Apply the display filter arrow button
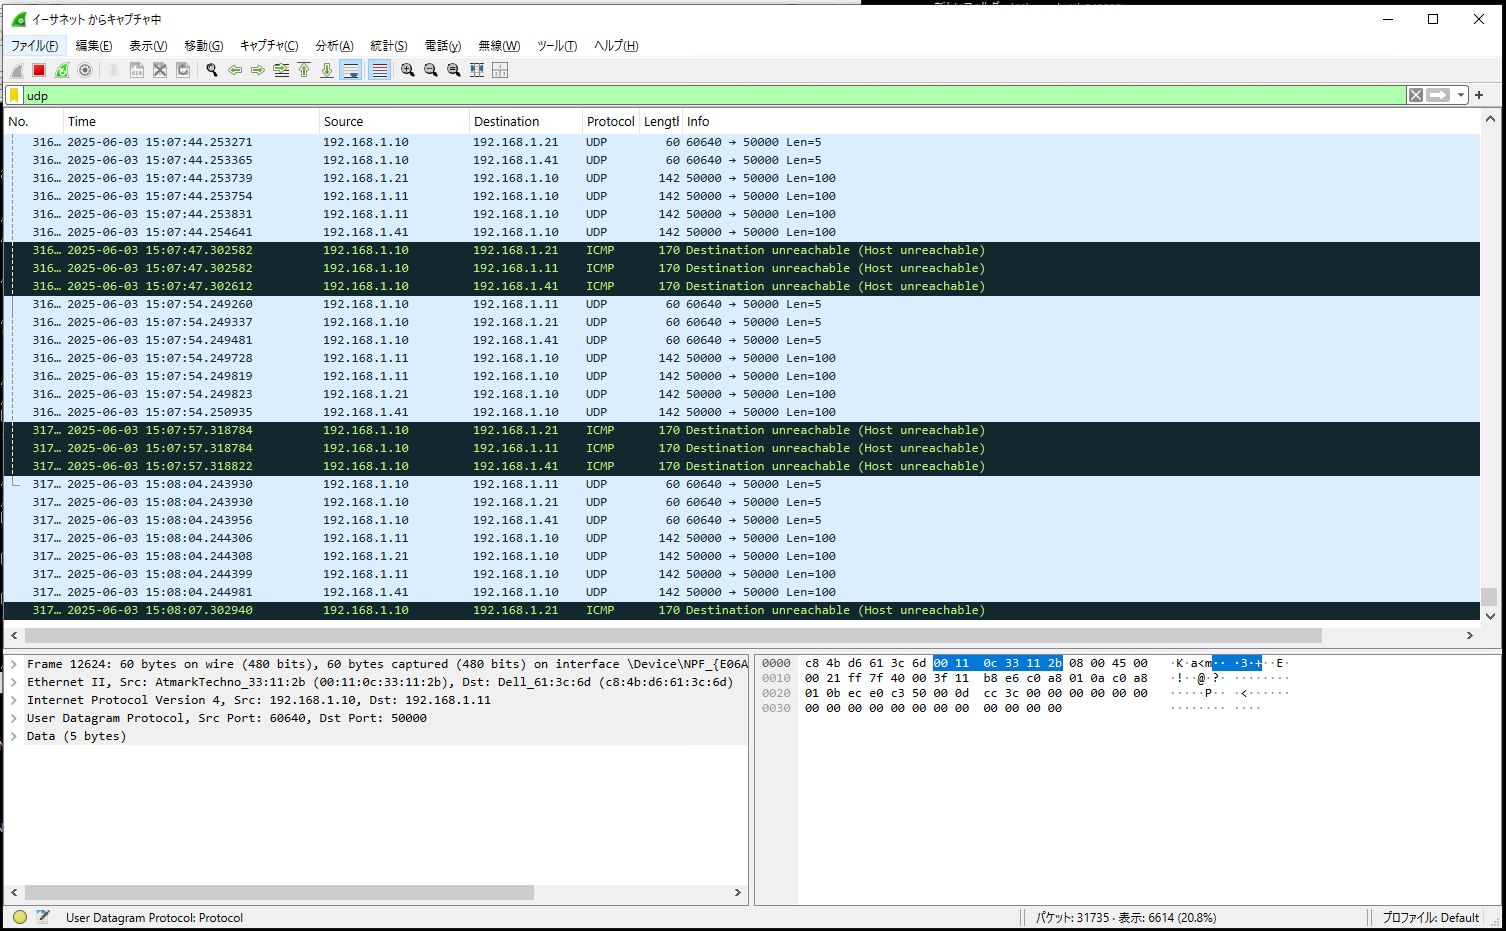 (x=1438, y=95)
